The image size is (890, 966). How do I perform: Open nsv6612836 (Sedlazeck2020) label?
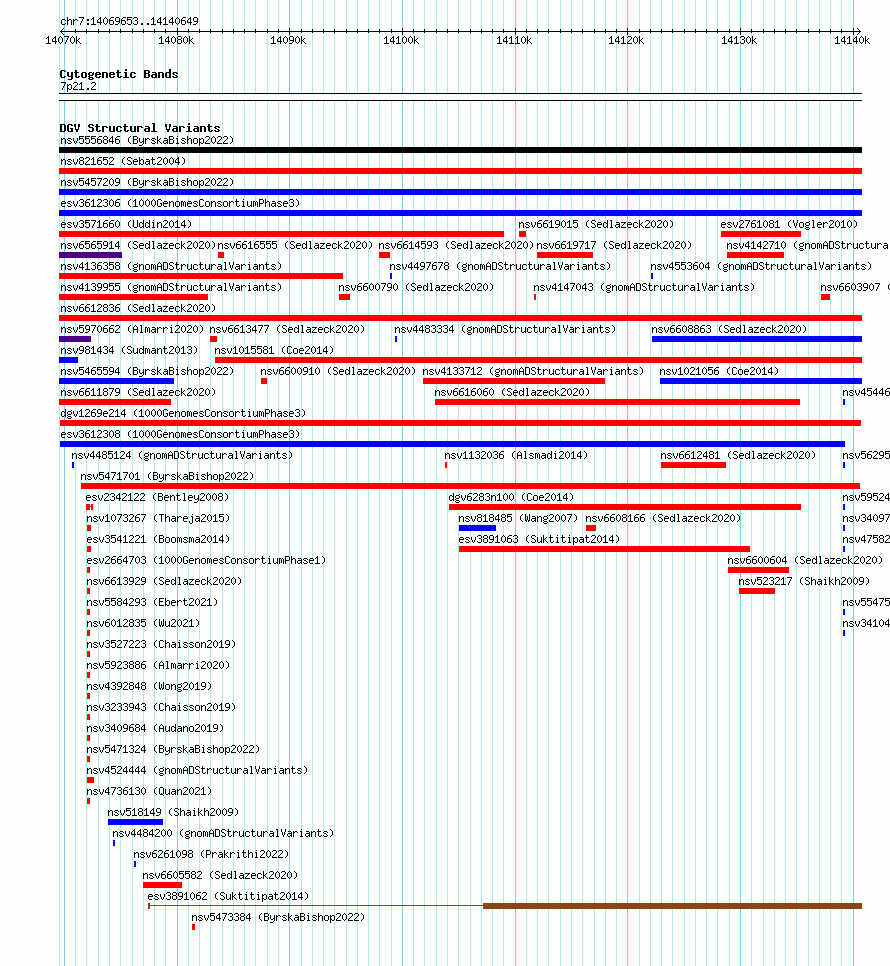pos(138,308)
